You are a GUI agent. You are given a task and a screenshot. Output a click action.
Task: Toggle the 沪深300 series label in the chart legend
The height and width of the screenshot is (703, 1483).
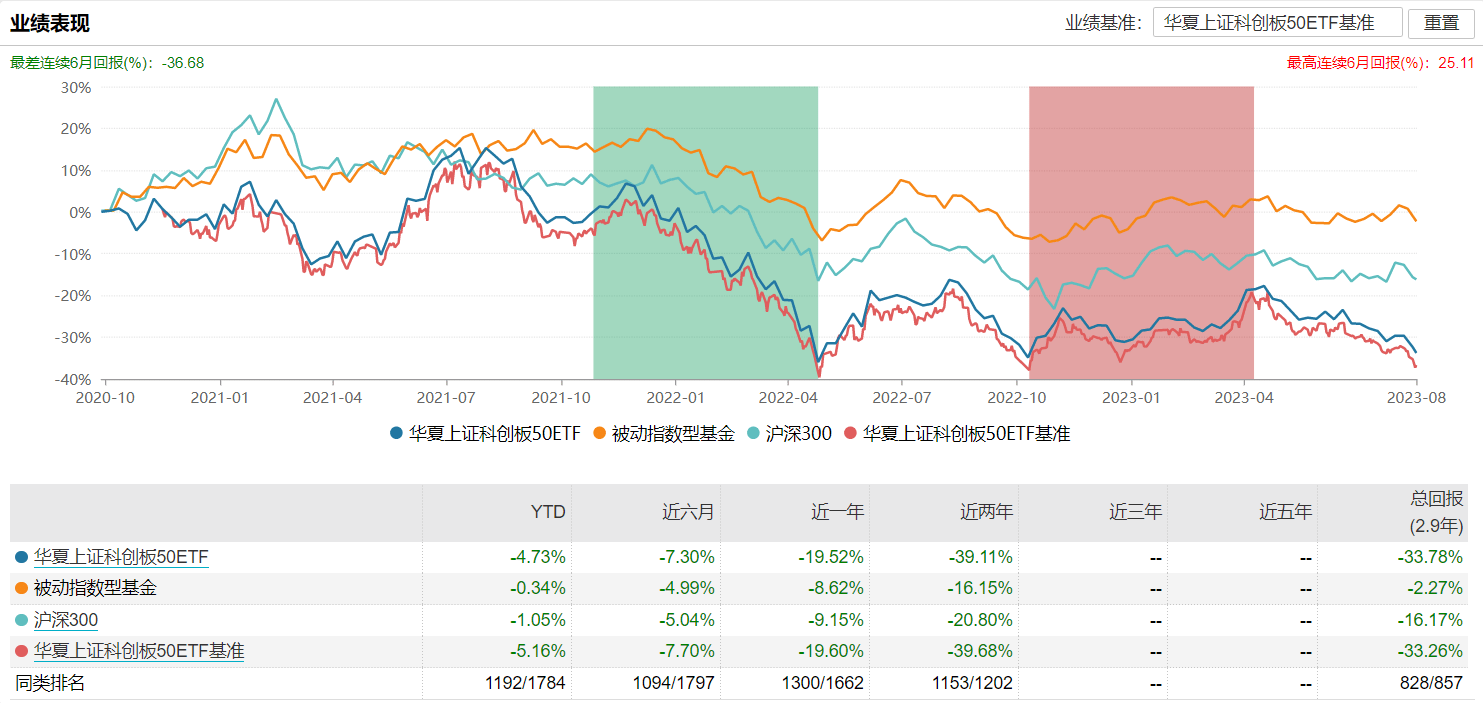click(798, 434)
